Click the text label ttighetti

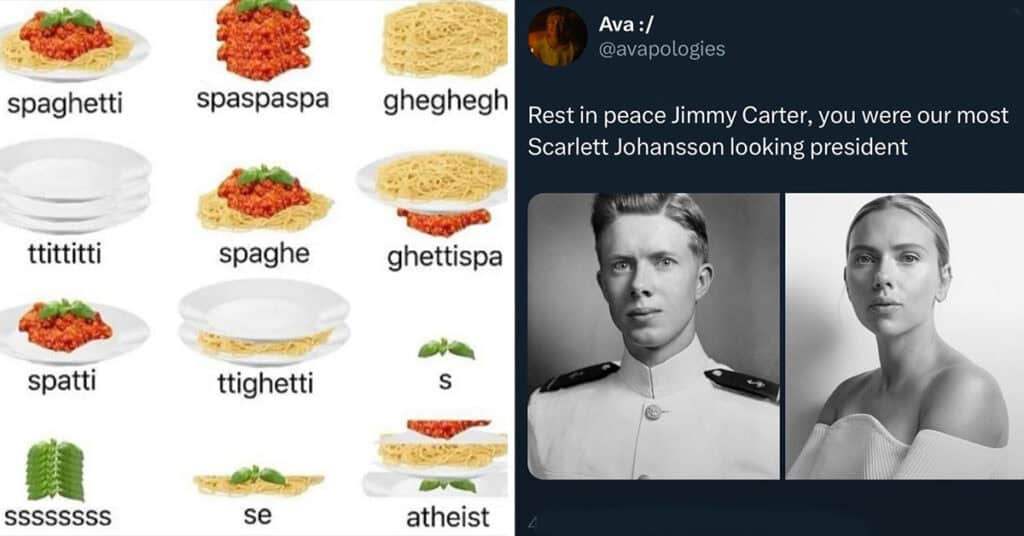tap(266, 383)
